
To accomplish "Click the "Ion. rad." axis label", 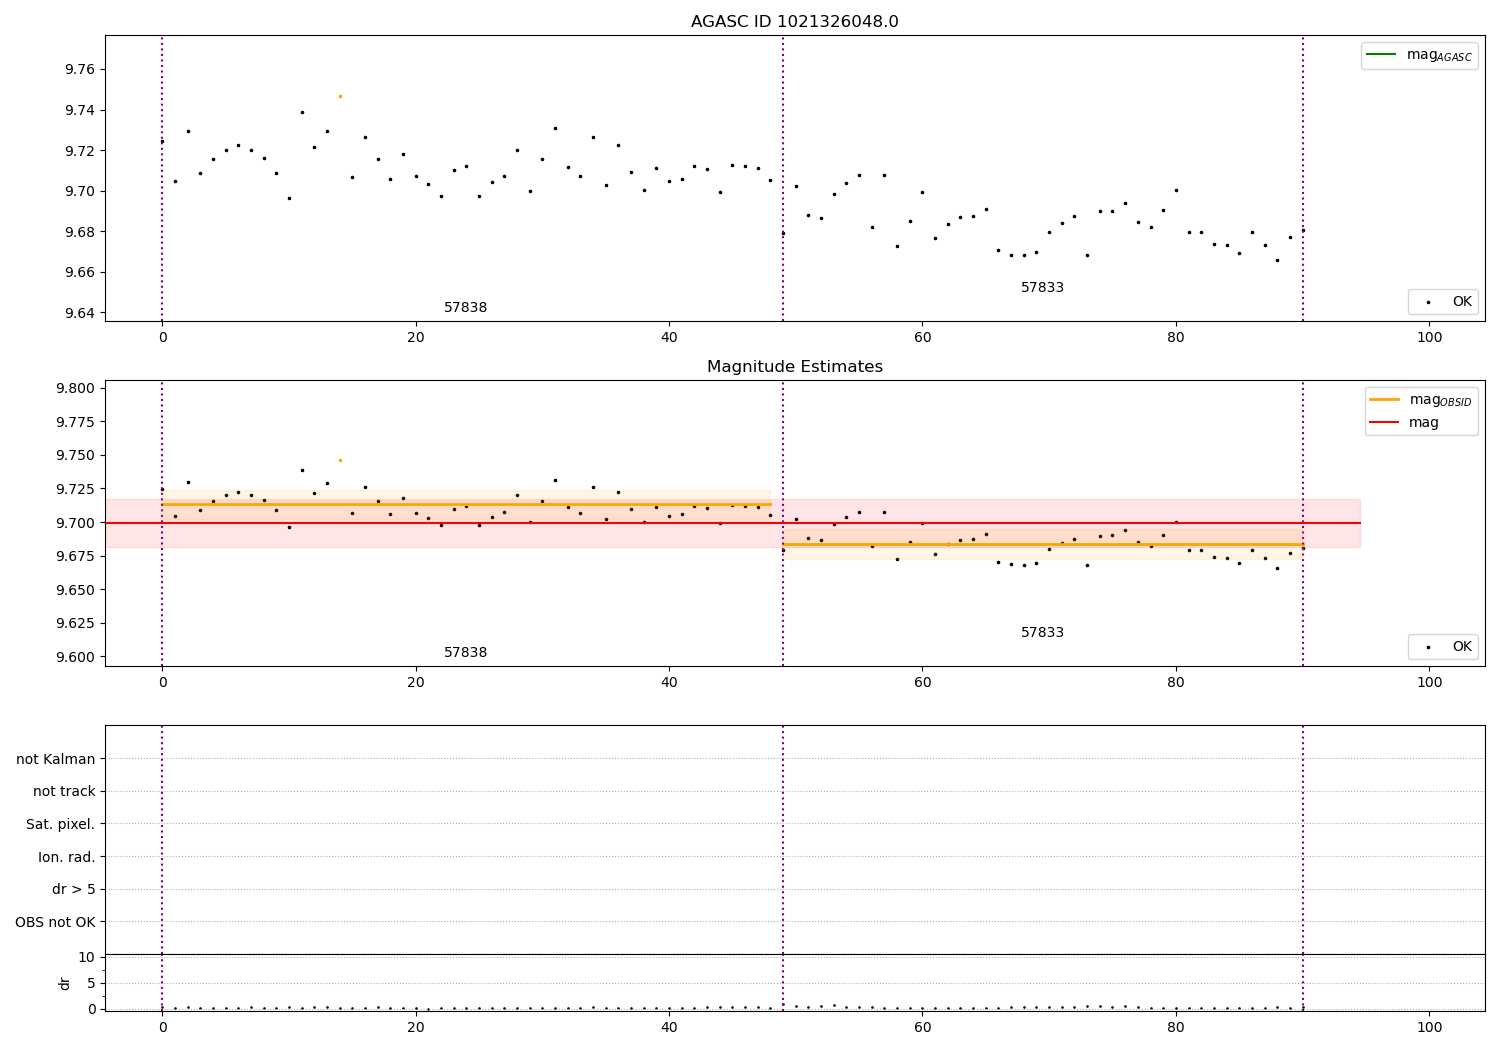I will click(67, 857).
